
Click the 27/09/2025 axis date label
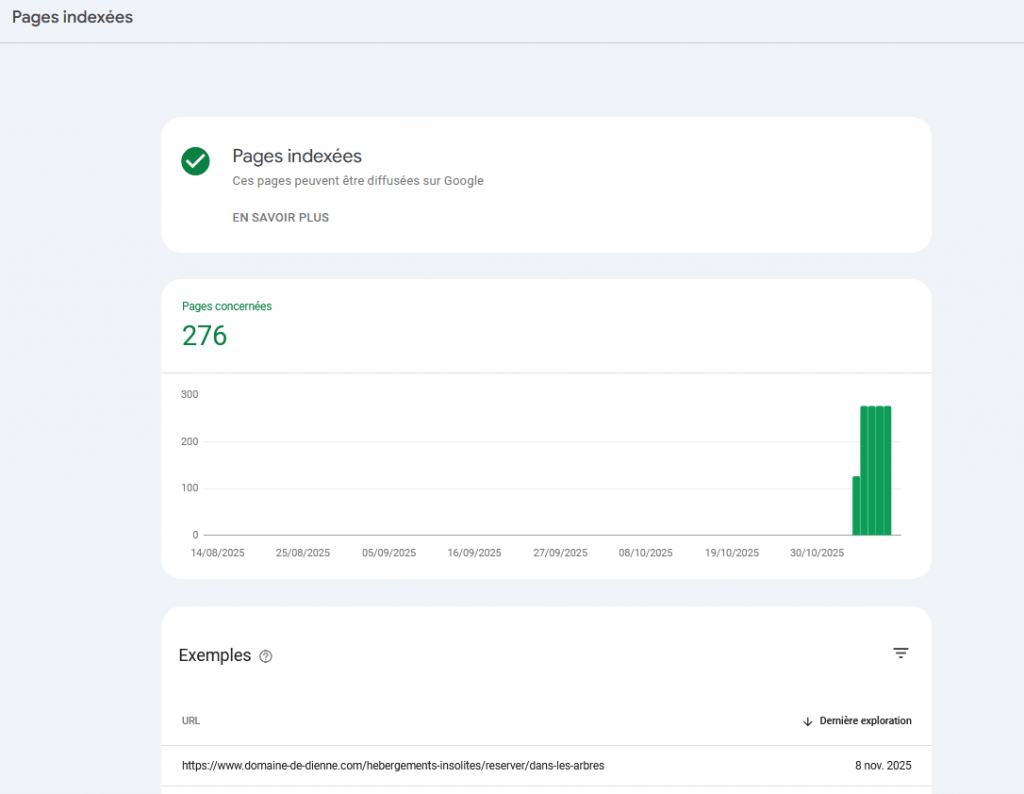pyautogui.click(x=560, y=552)
